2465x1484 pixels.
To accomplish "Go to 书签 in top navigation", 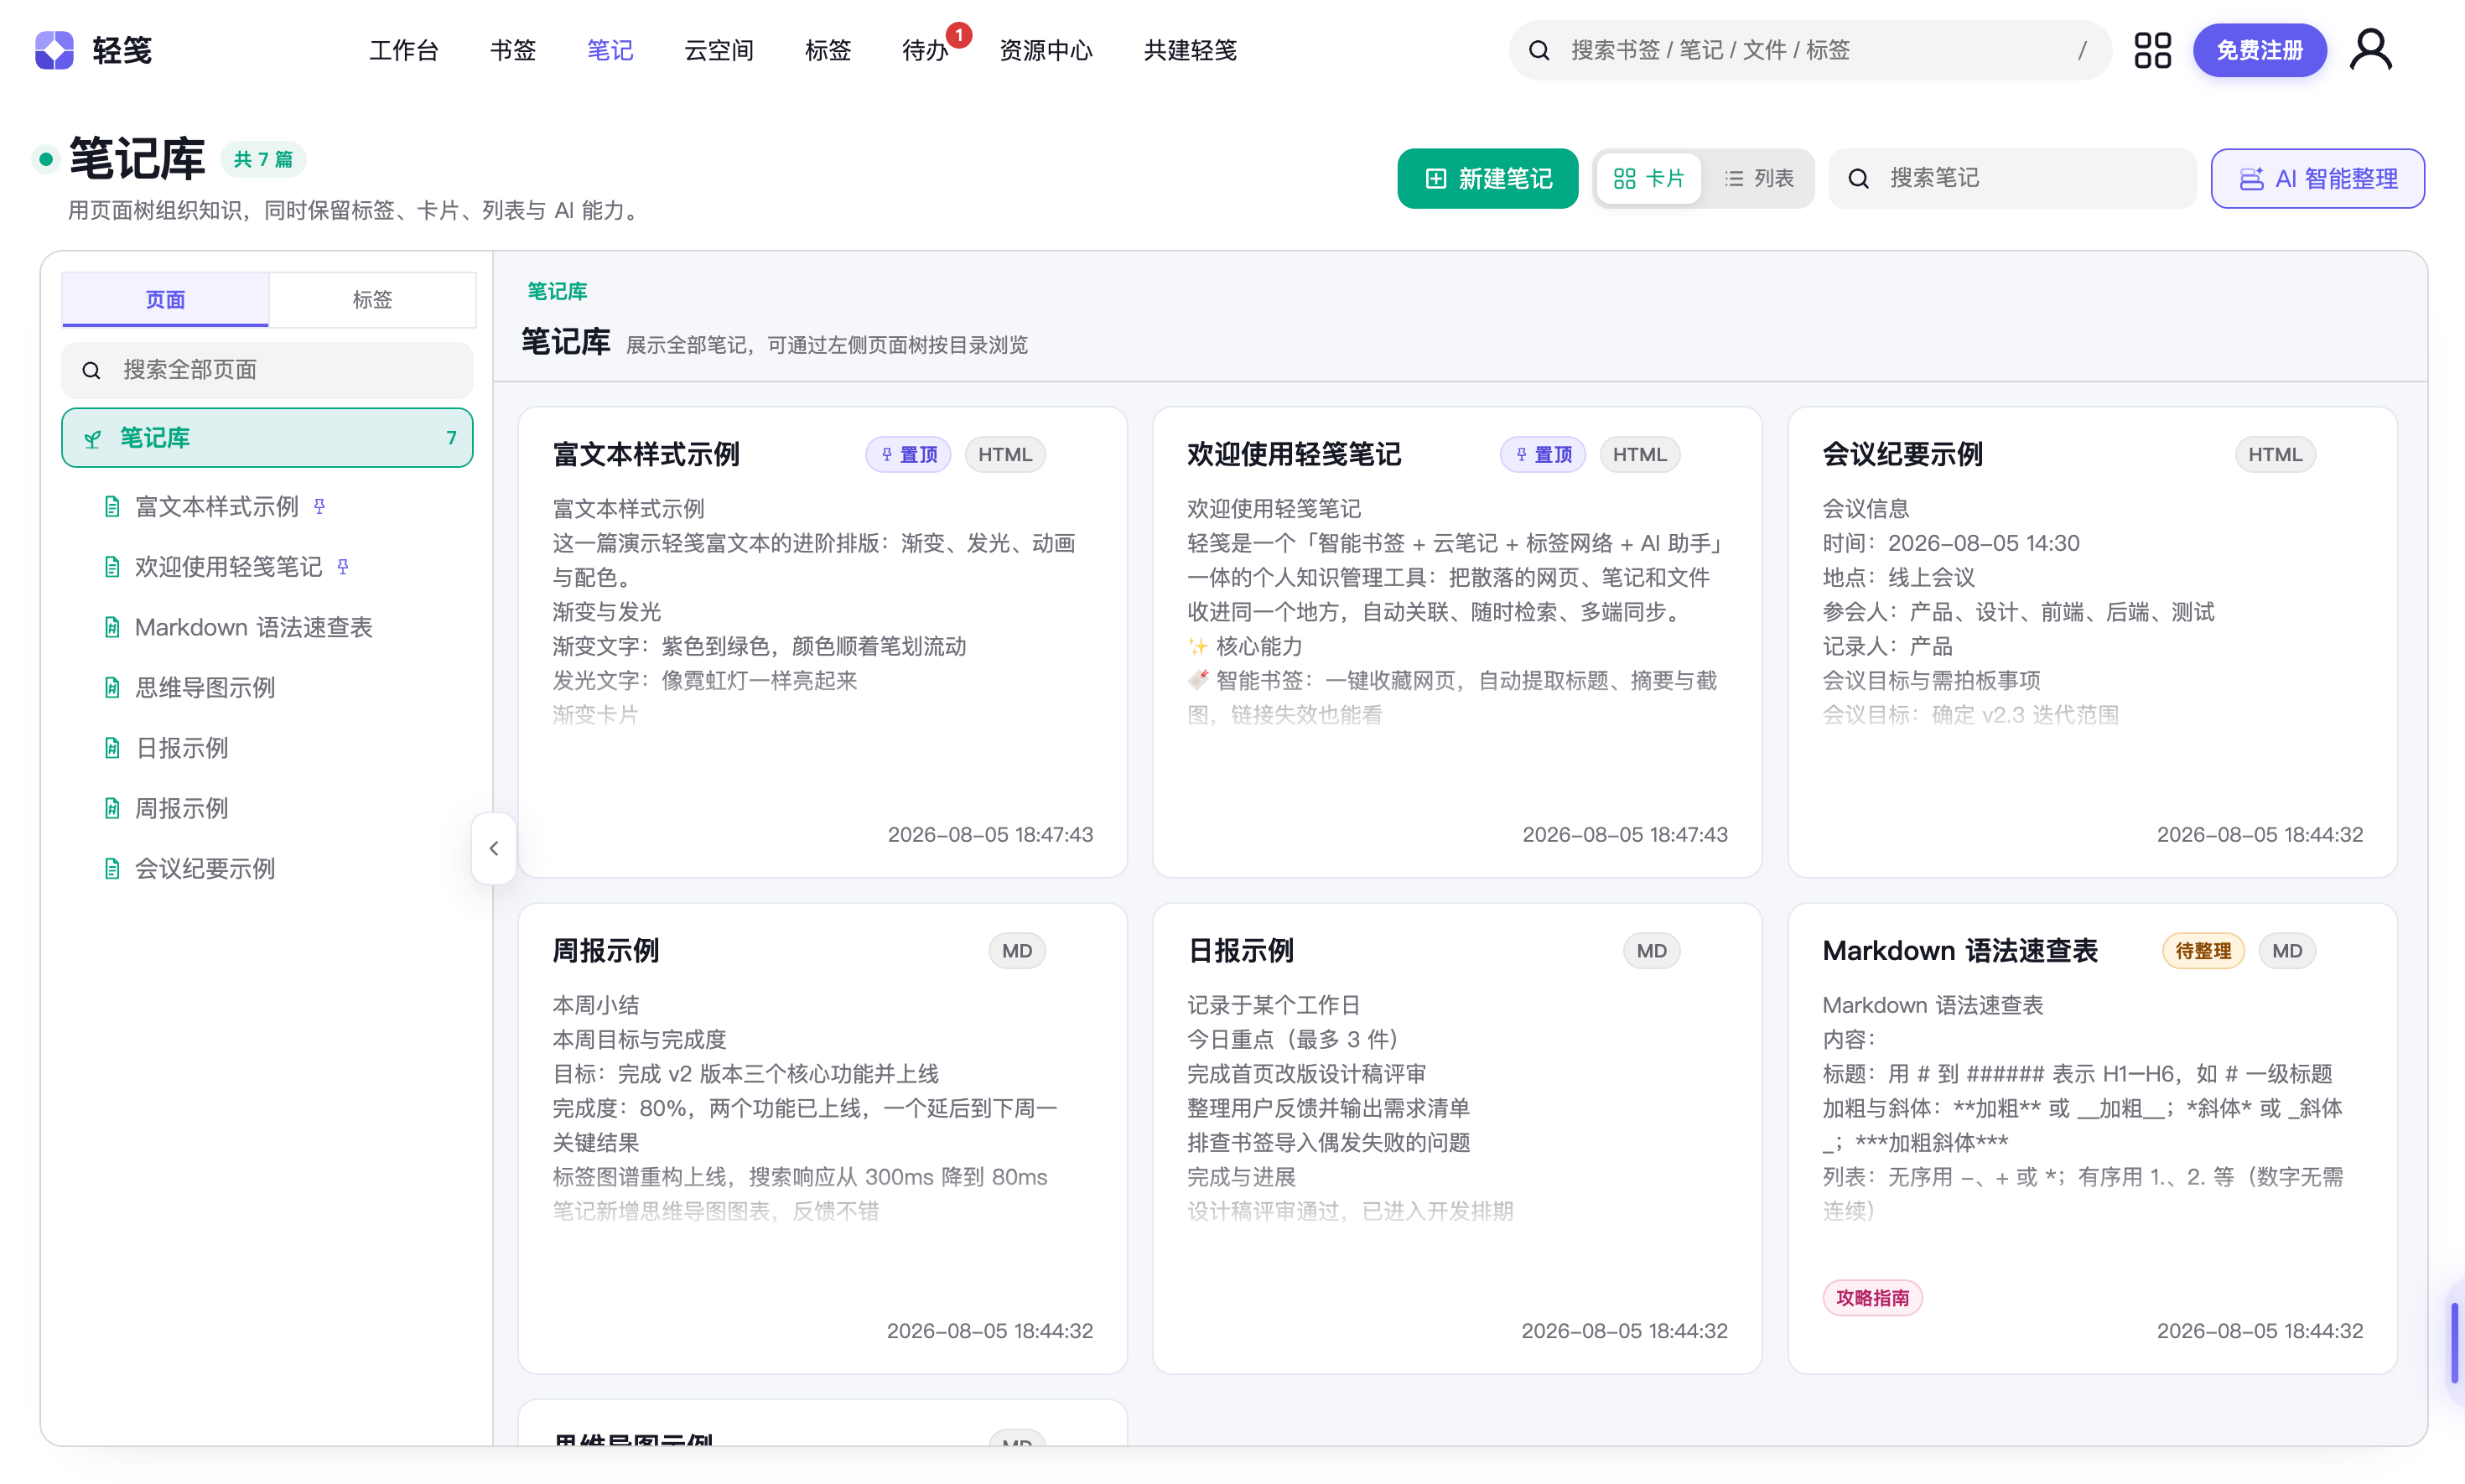I will (513, 50).
